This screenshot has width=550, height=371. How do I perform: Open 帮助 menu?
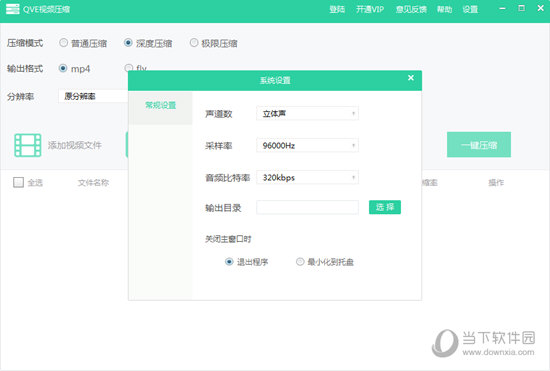[444, 9]
